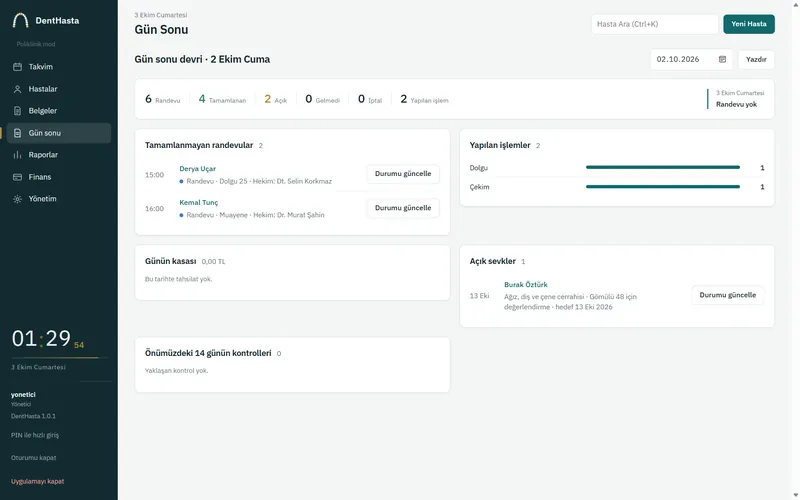
Task: Open Derya Uçar patient link
Action: point(197,169)
